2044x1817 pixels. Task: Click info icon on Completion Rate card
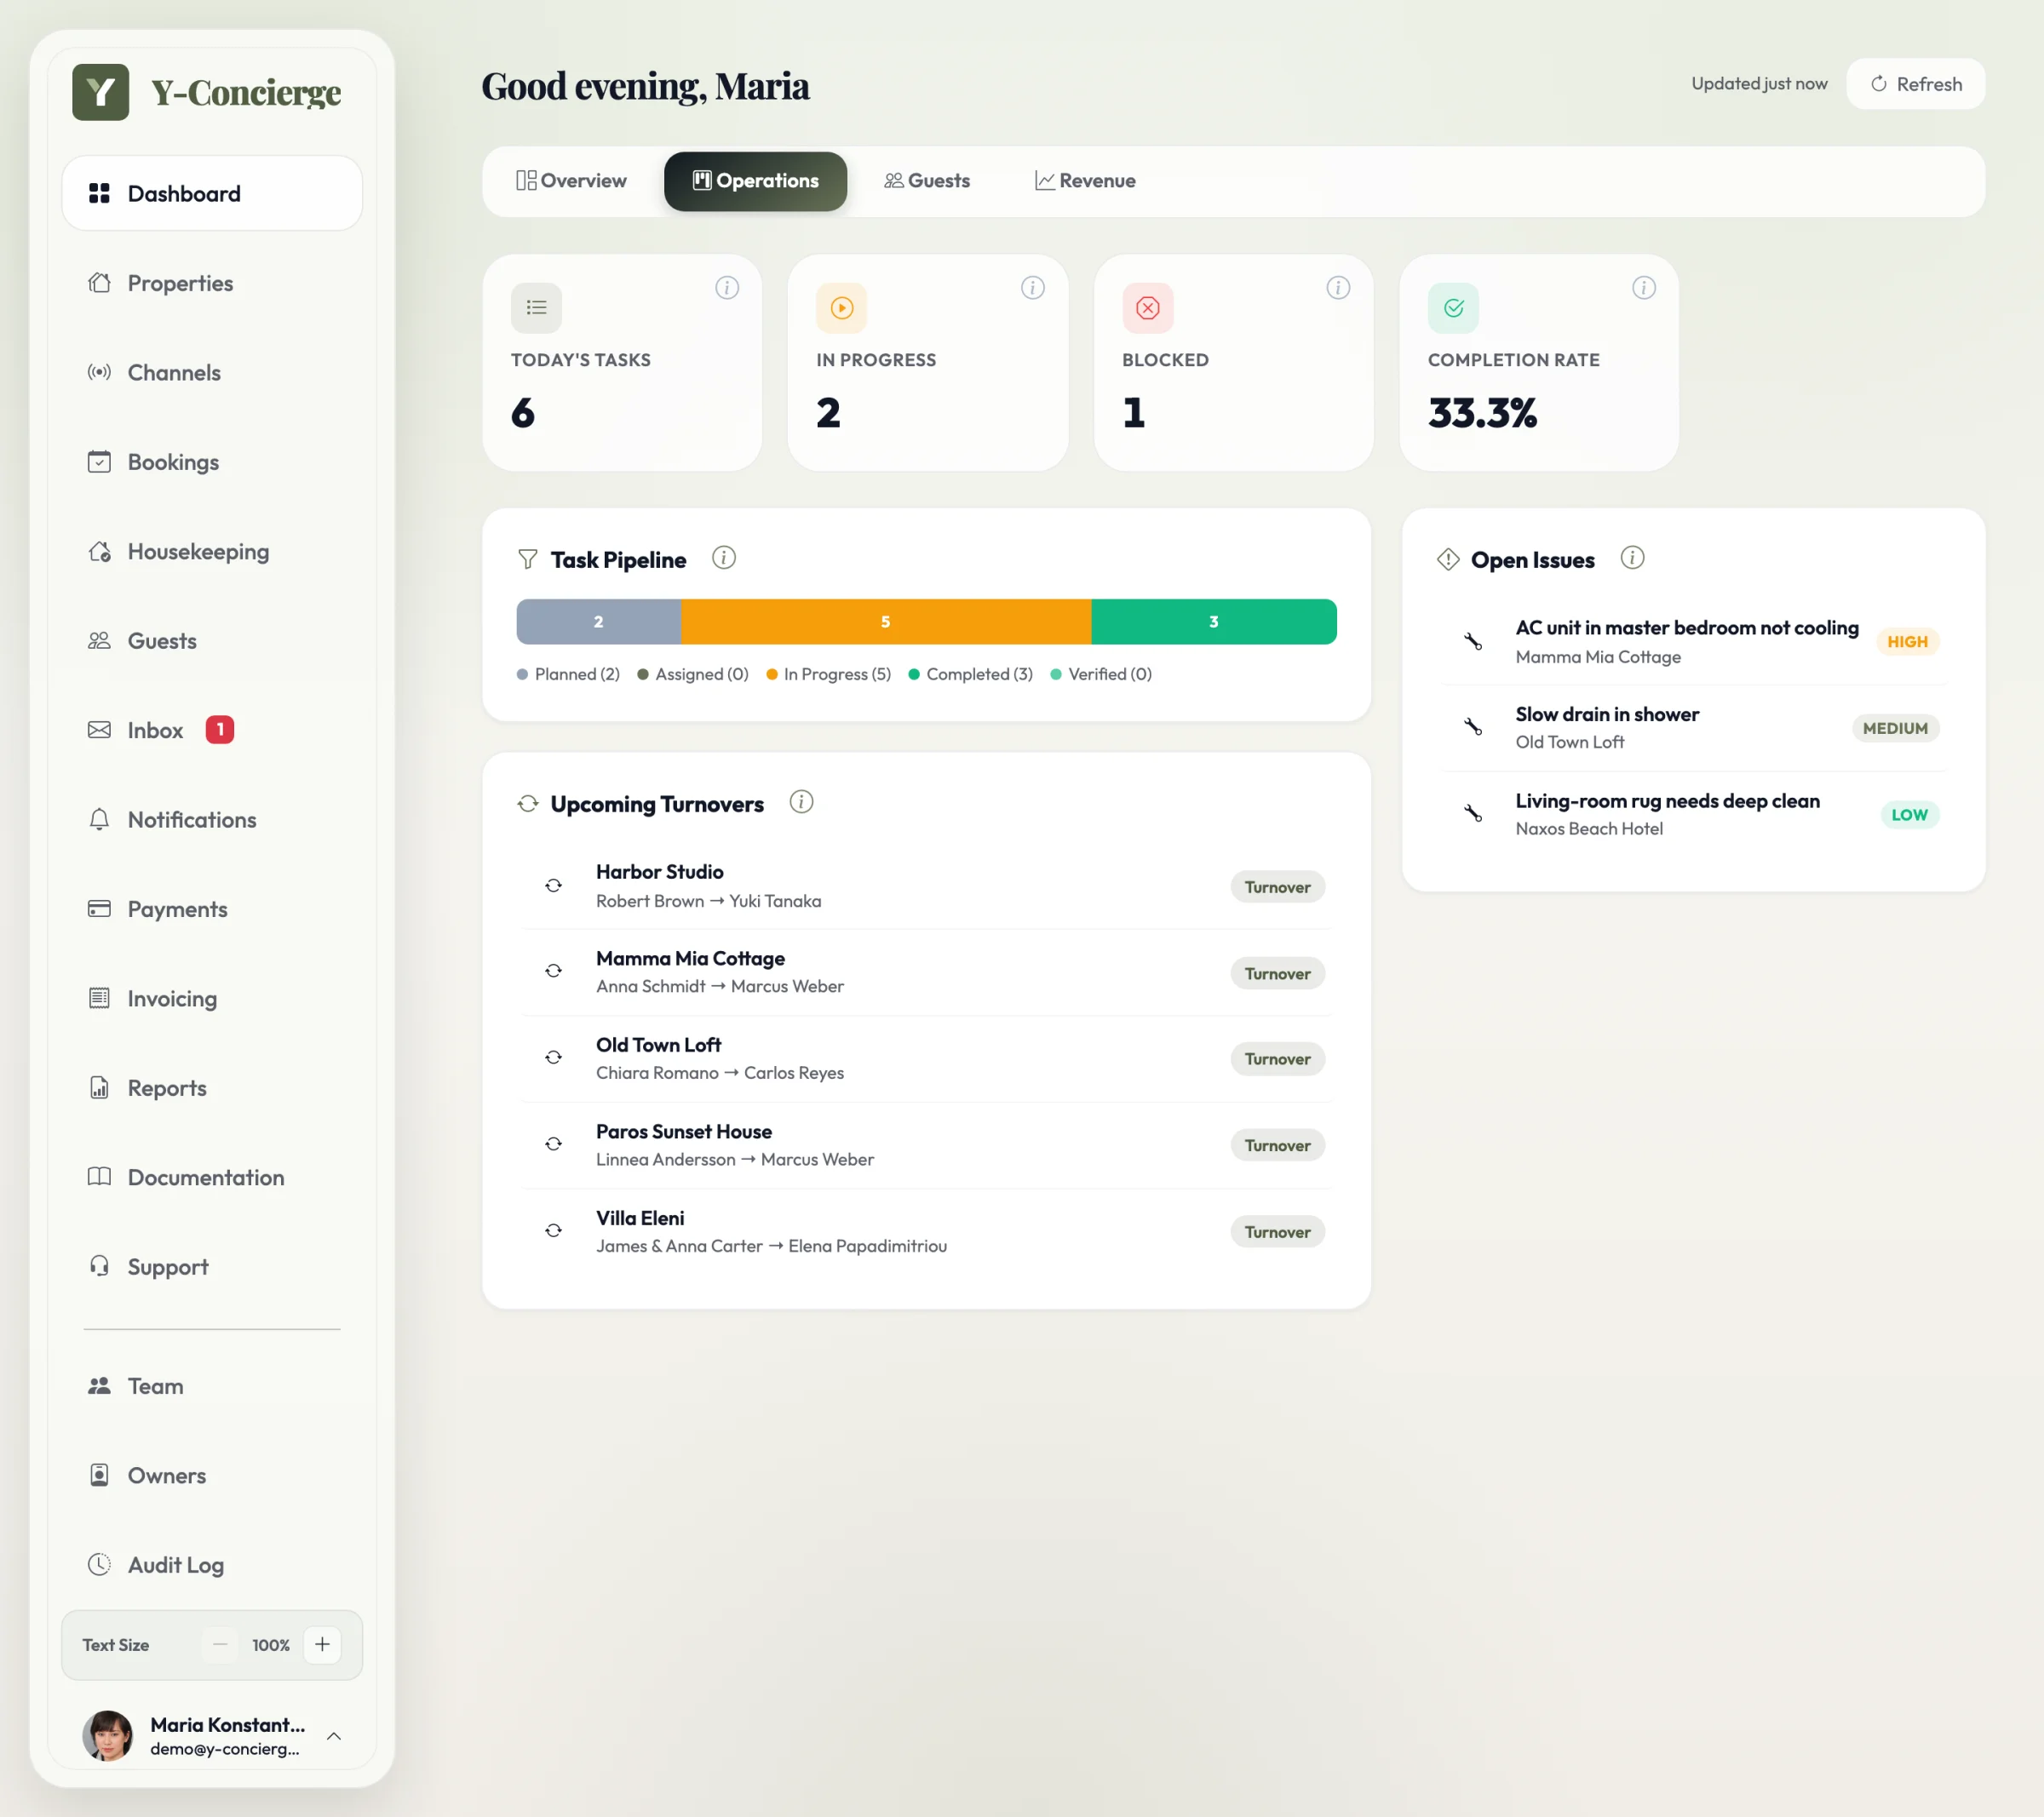click(x=1644, y=288)
